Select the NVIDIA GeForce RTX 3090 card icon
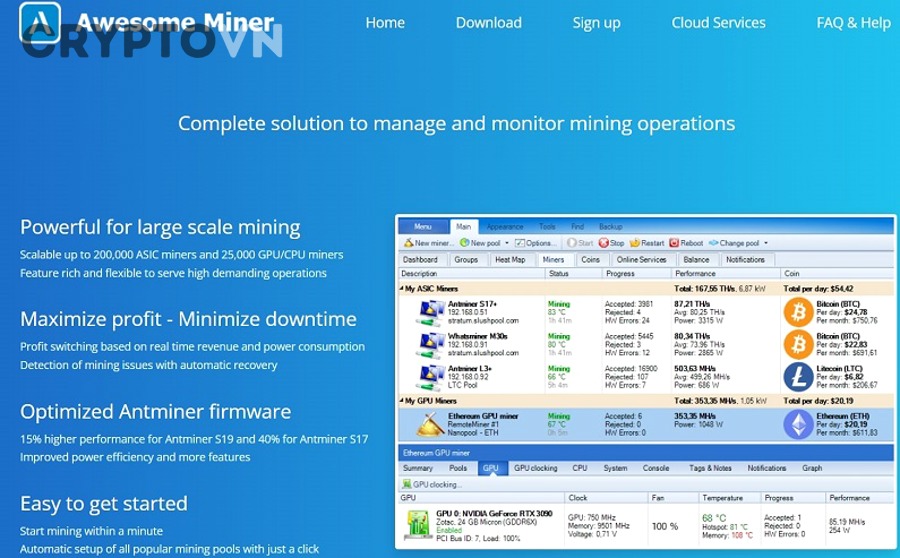The image size is (900, 558). (x=418, y=525)
